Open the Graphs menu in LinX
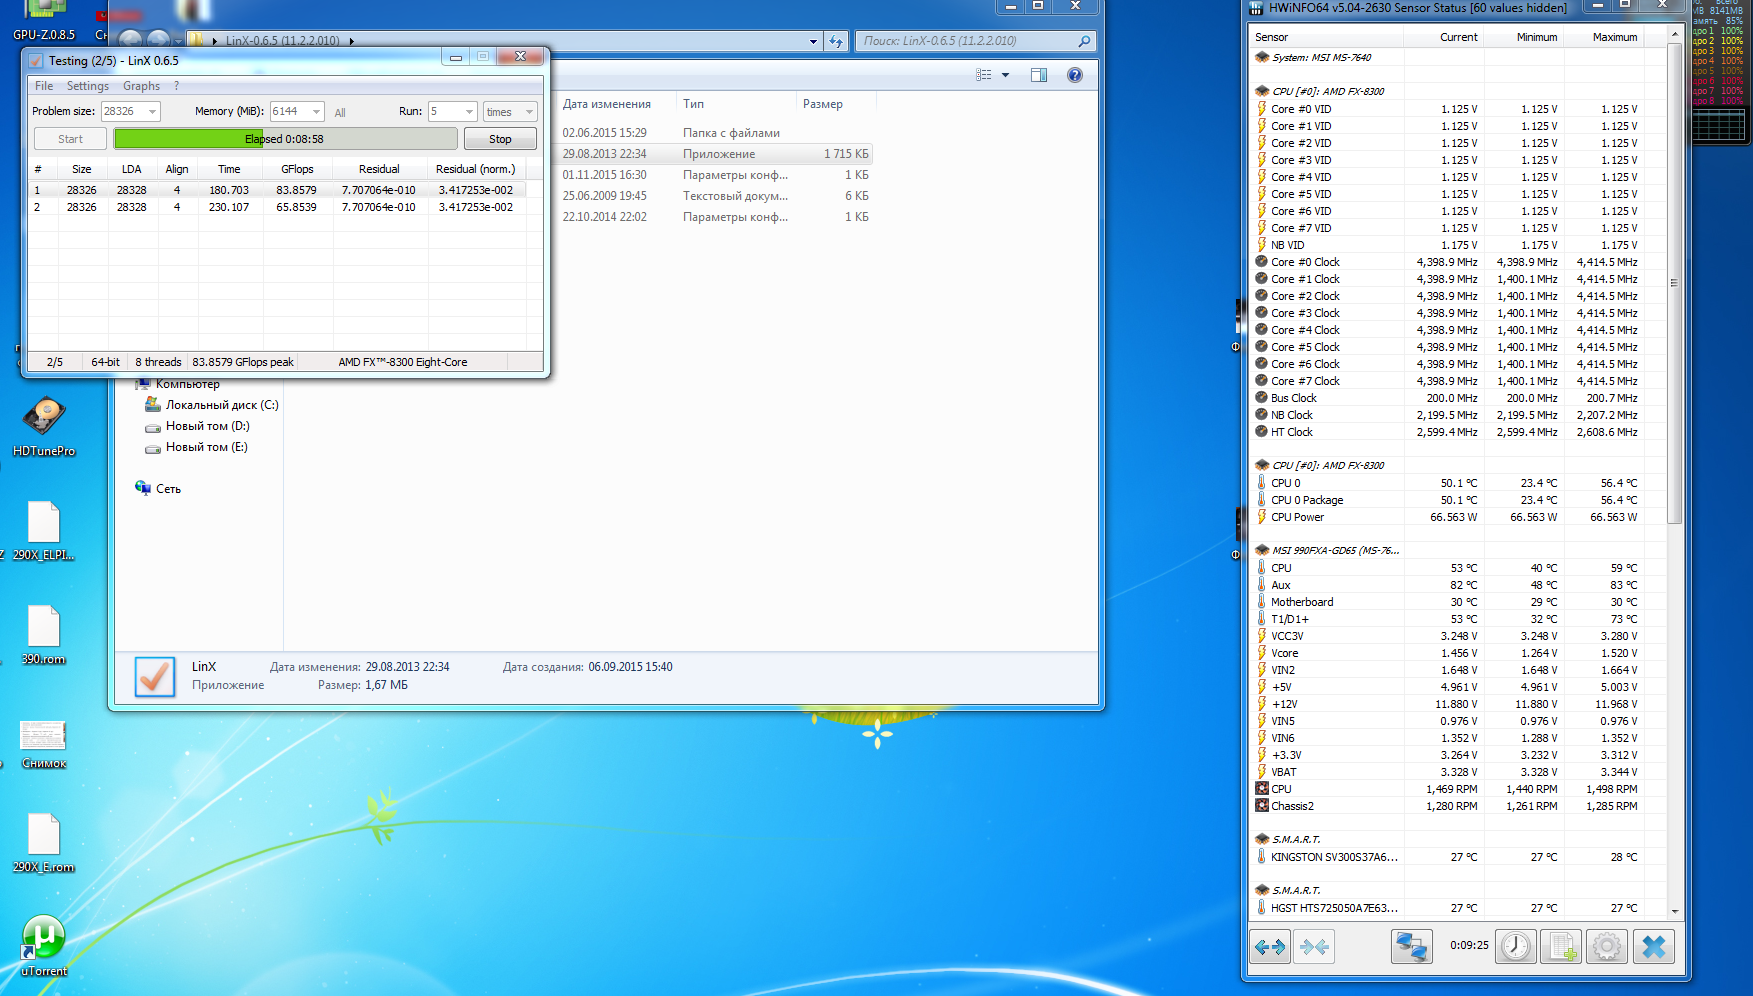Screen dimensions: 1753x996 point(141,86)
